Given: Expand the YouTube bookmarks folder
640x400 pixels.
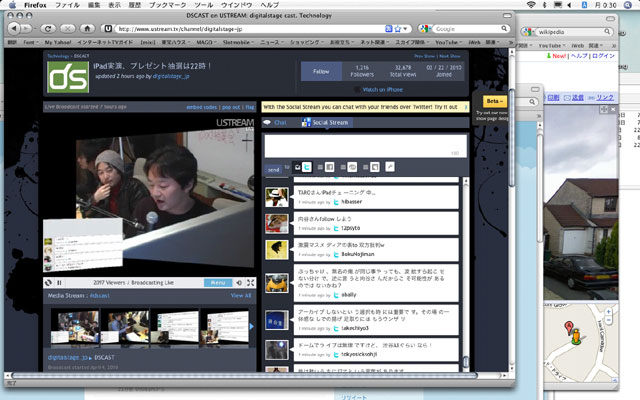Looking at the screenshot, I should (449, 42).
